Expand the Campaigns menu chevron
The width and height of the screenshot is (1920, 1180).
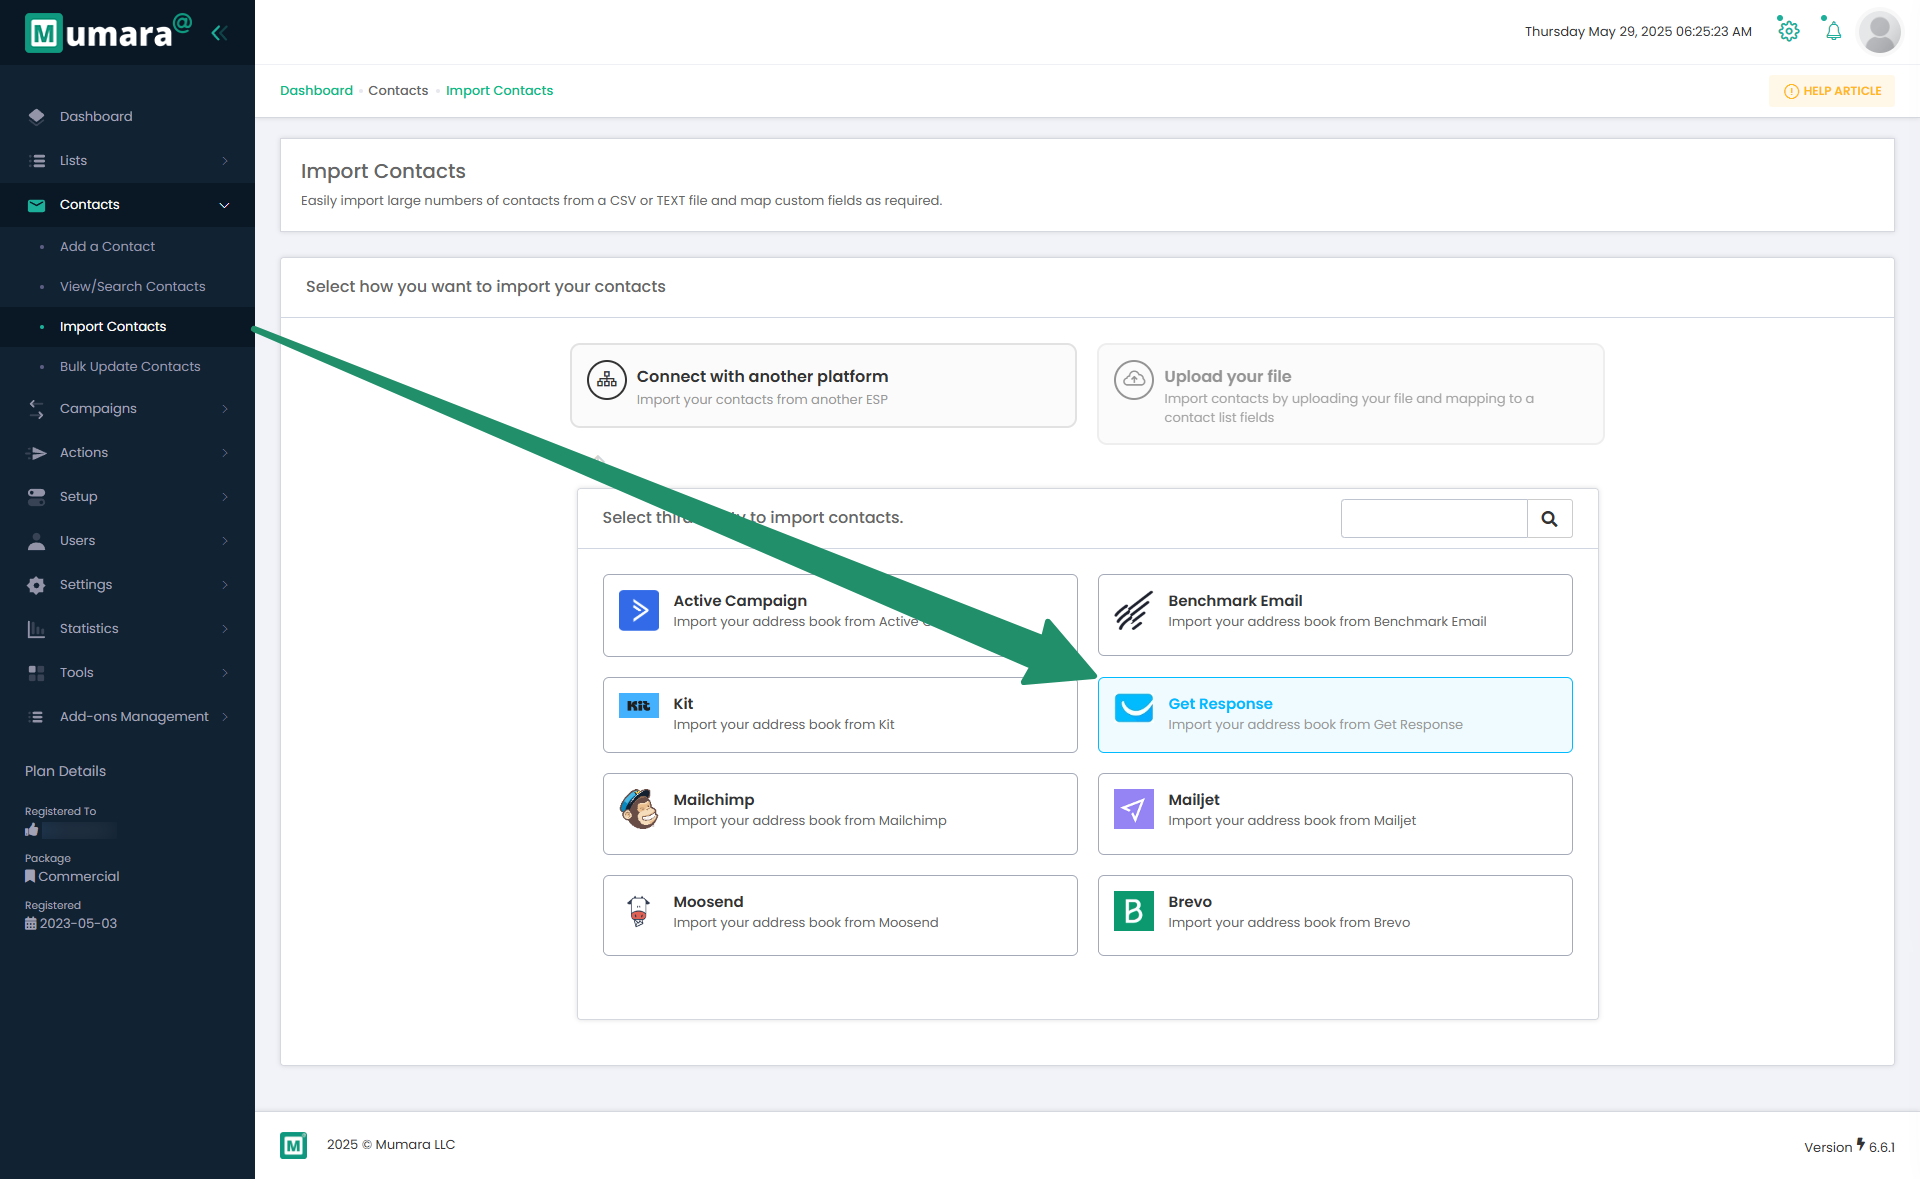[x=225, y=409]
